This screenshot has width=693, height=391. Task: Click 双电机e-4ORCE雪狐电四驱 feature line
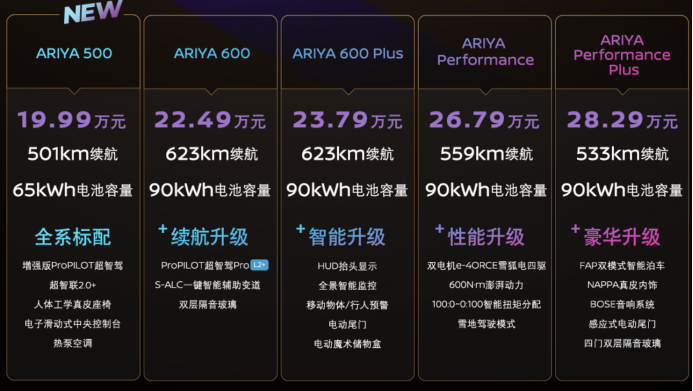pyautogui.click(x=486, y=266)
